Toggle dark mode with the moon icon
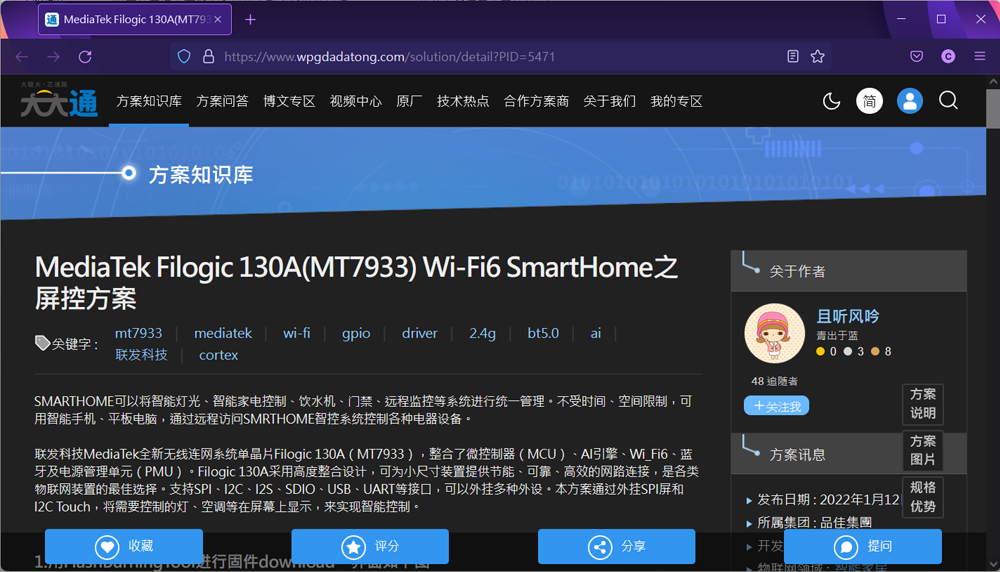This screenshot has height=572, width=1000. point(831,101)
